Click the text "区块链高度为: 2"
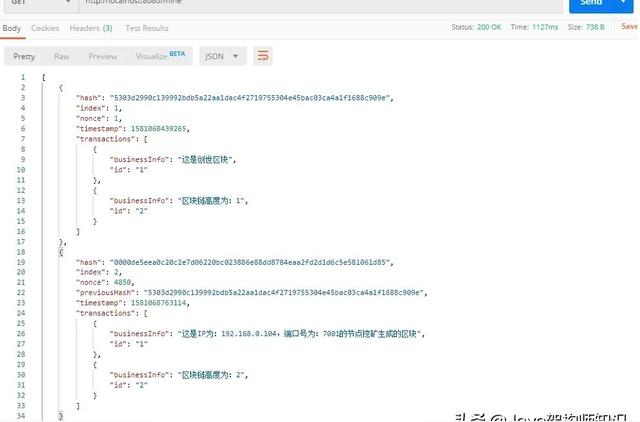The image size is (640, 422). point(211,375)
